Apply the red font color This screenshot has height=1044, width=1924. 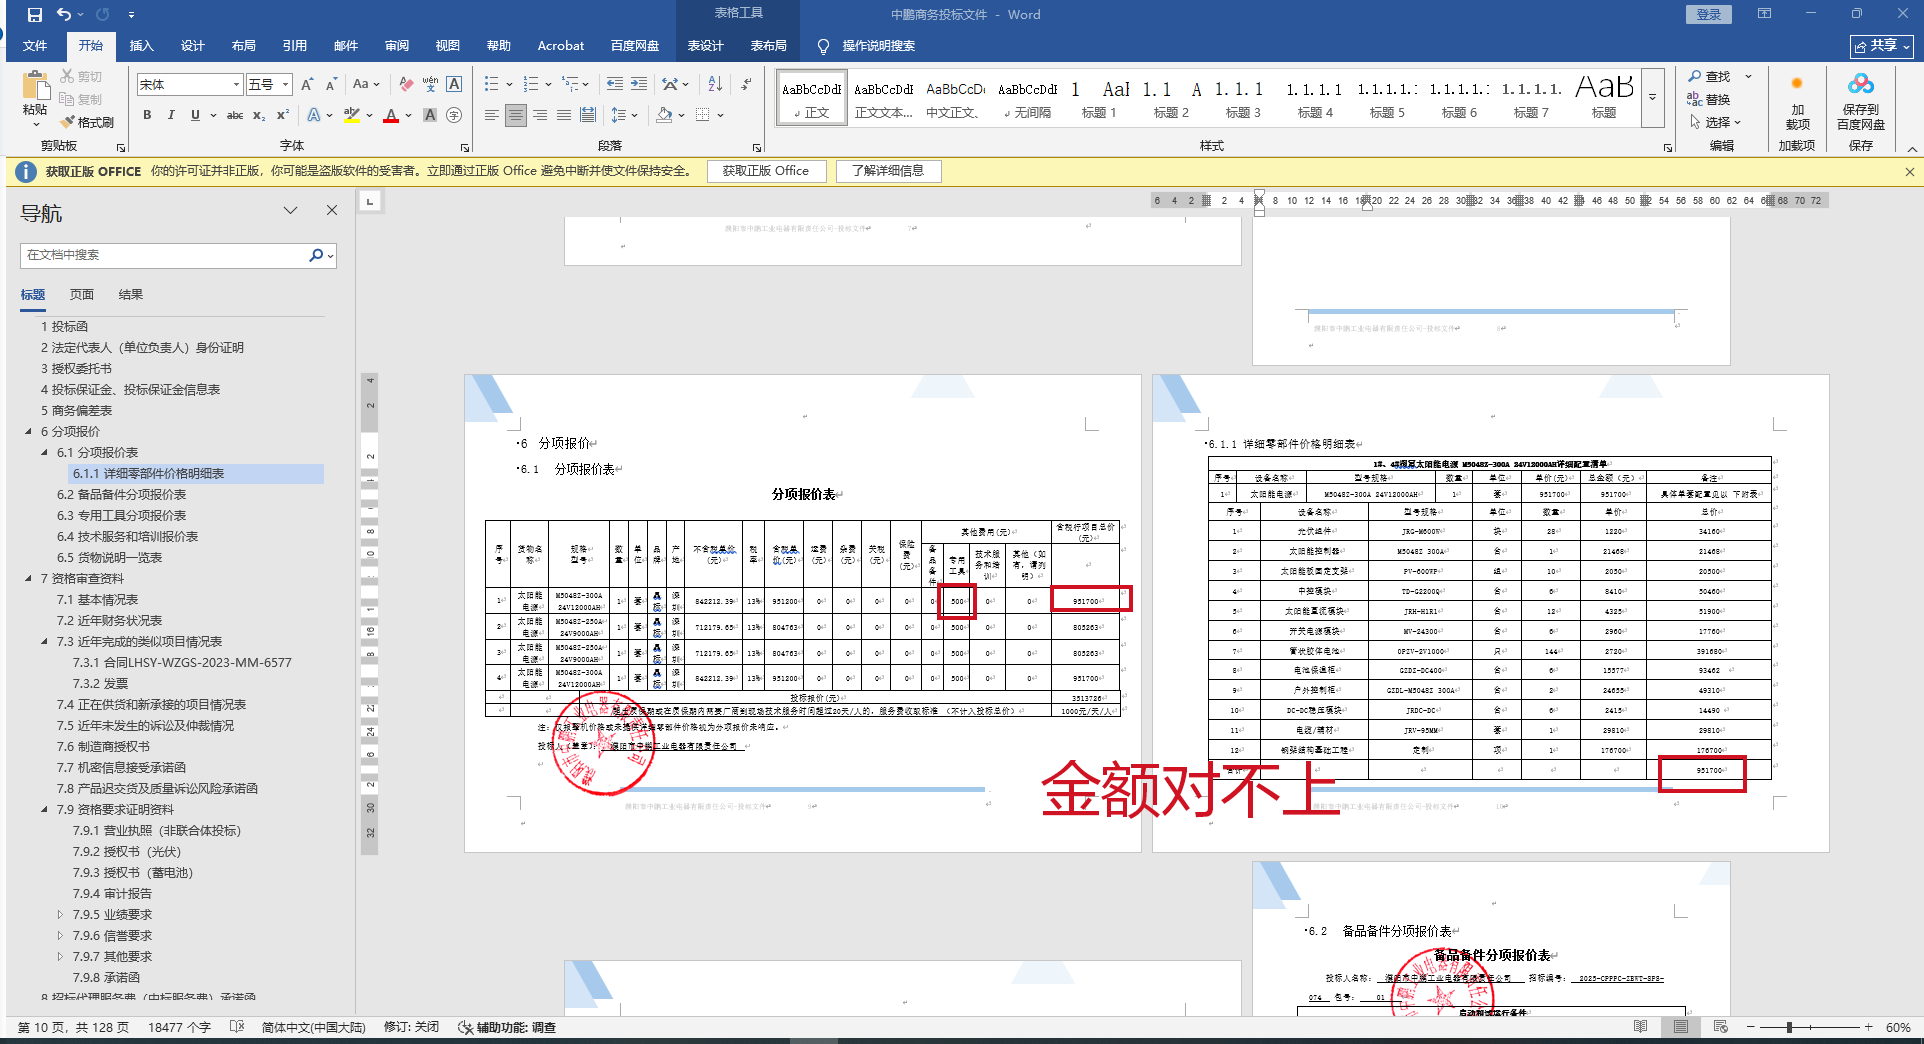coord(391,115)
